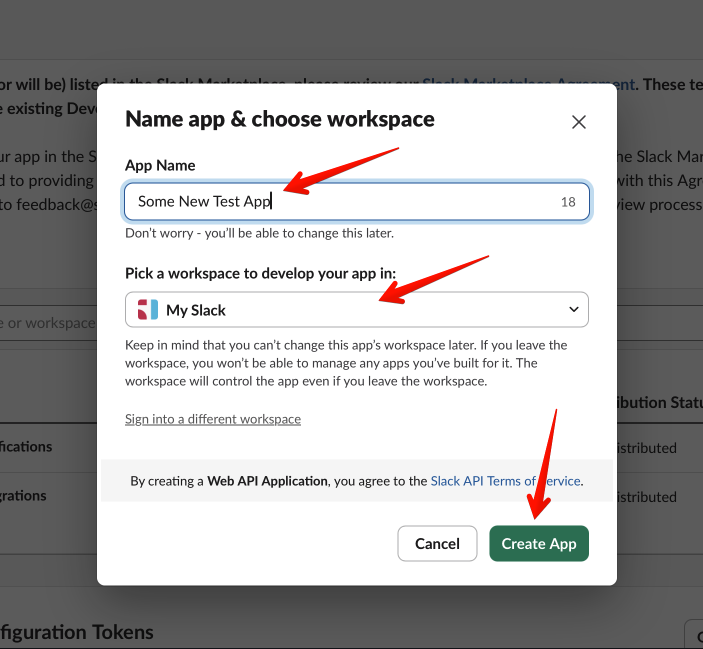703x649 pixels.
Task: Click the chevron arrow in workspace selector
Action: click(x=574, y=310)
